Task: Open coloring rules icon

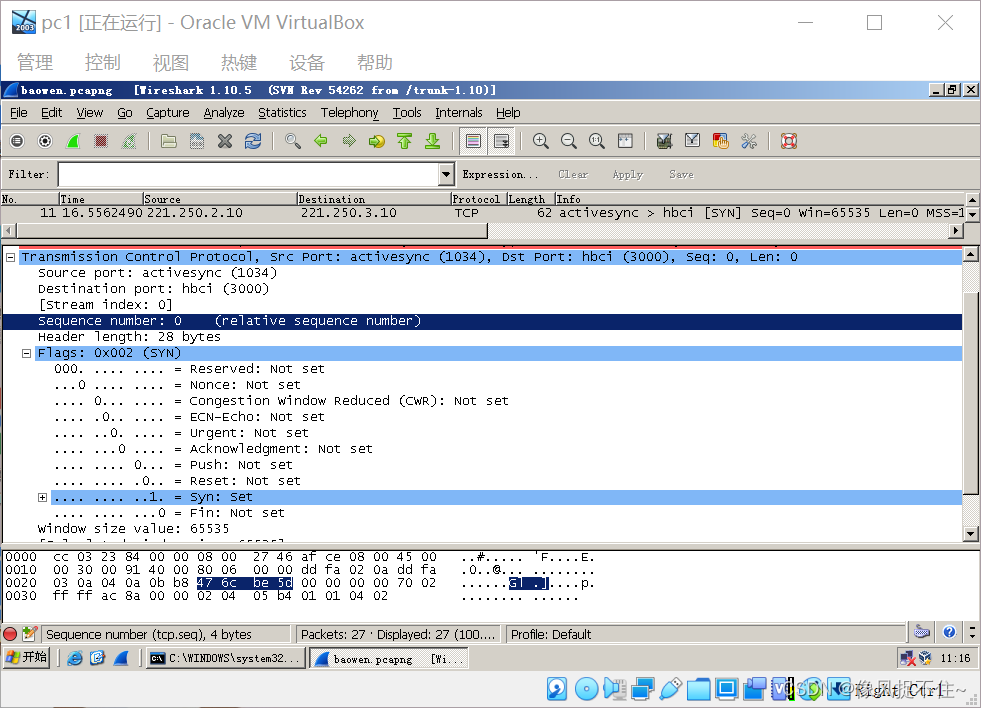Action: [x=721, y=141]
